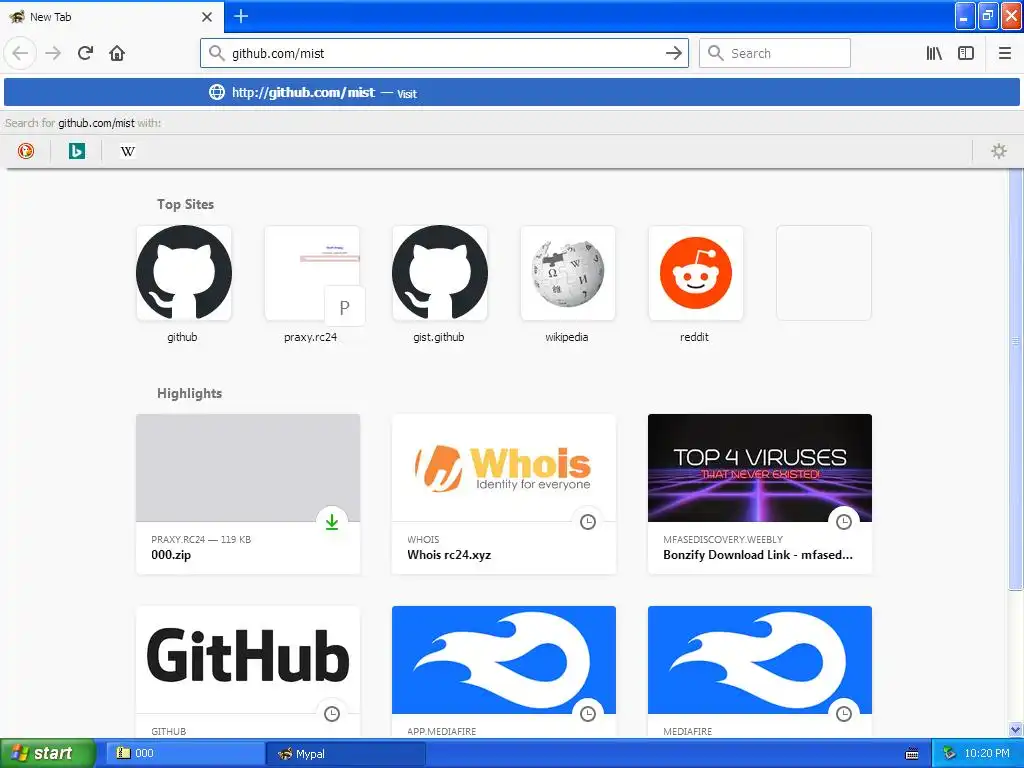
Task: Open the GitHub highlight card
Action: [x=248, y=672]
